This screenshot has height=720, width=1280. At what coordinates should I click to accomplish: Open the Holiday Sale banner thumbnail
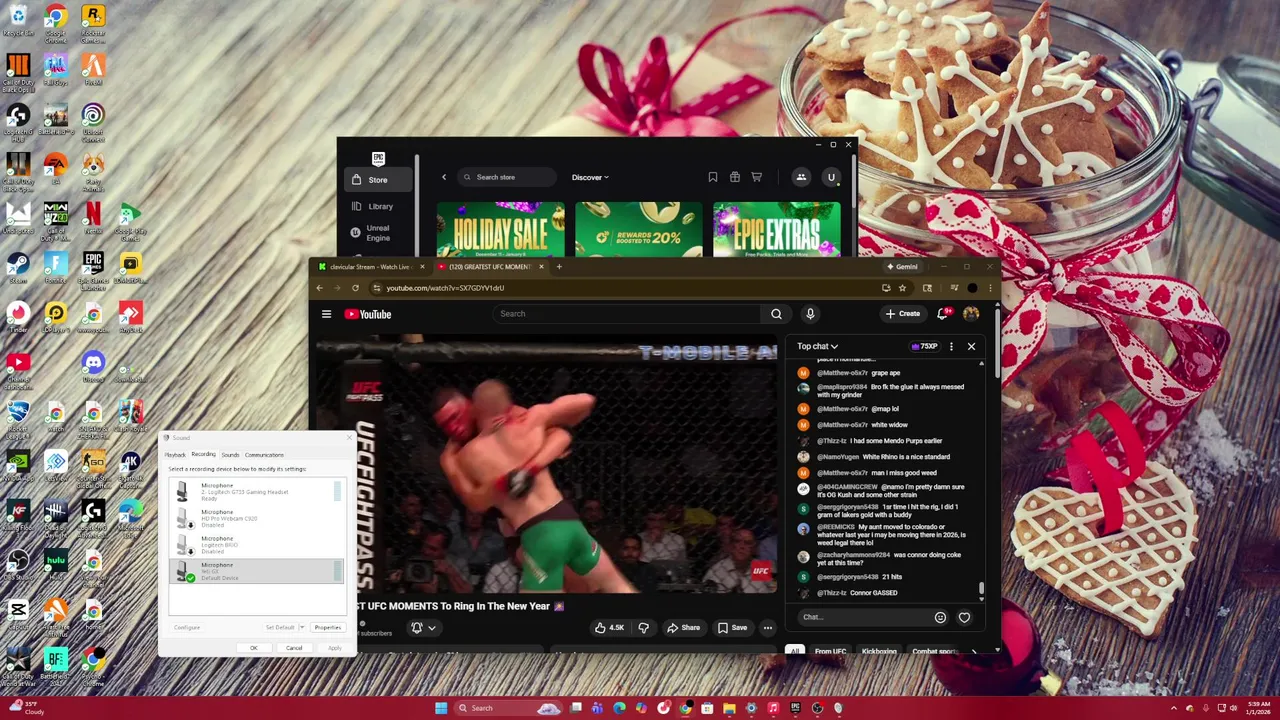(x=500, y=230)
